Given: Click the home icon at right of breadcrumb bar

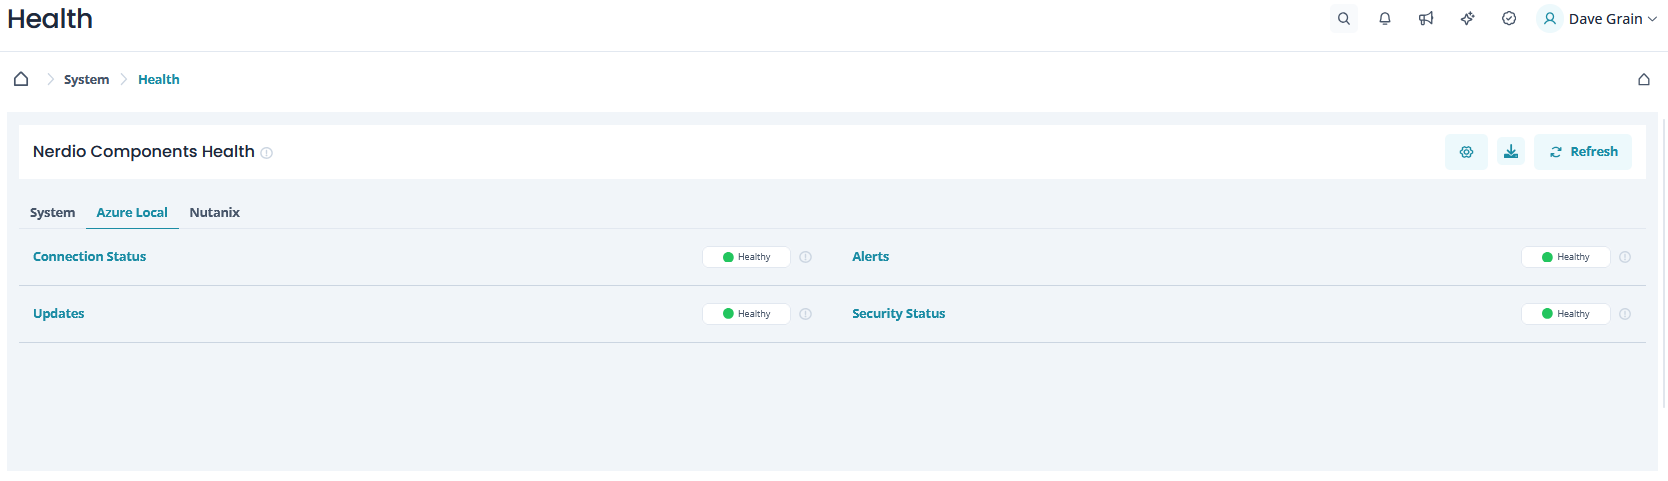Looking at the screenshot, I should (1643, 79).
